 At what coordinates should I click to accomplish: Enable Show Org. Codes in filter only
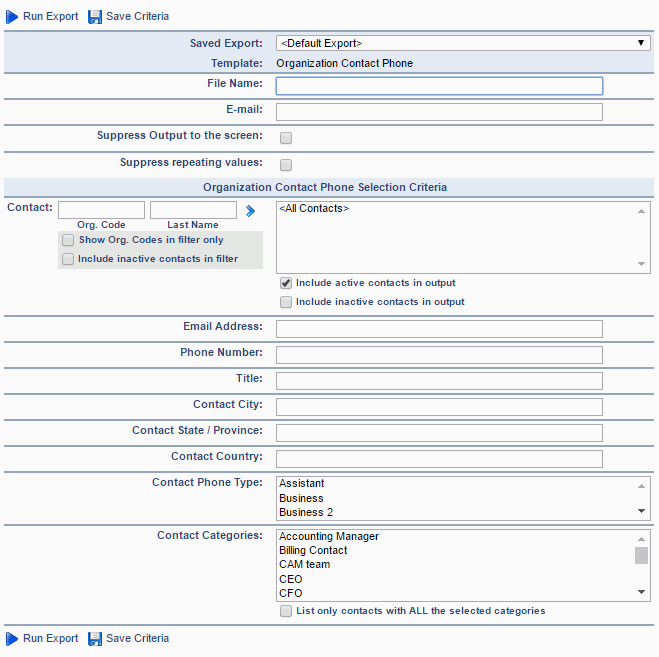[68, 240]
